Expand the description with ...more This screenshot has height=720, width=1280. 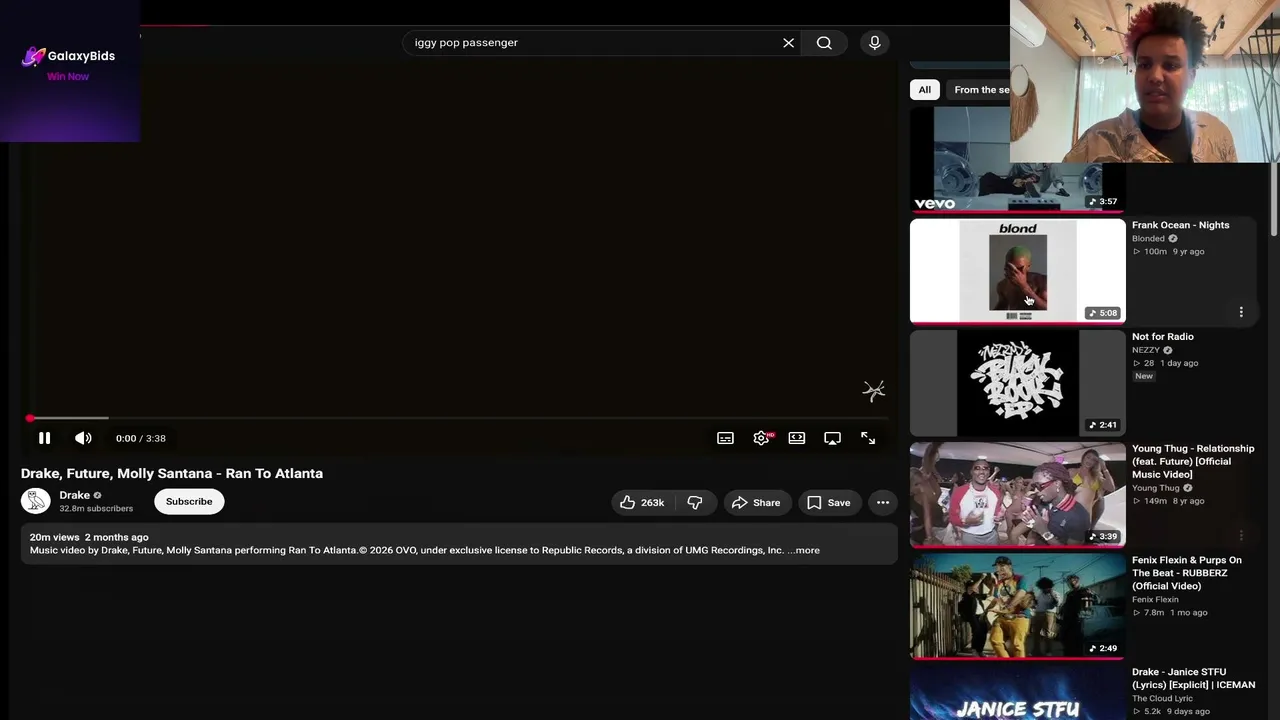pos(803,550)
